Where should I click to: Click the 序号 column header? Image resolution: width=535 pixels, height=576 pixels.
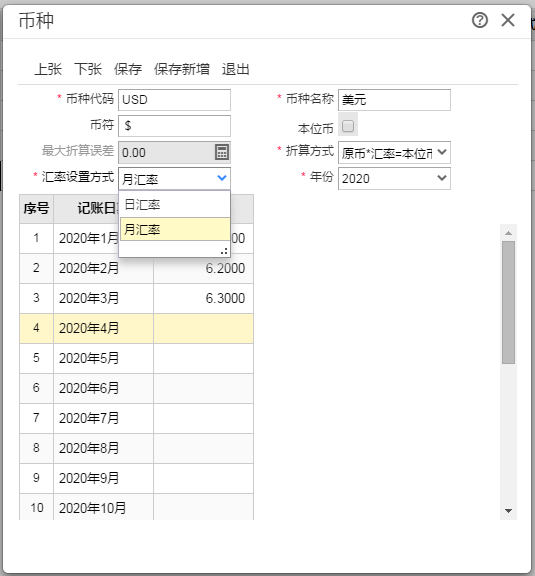(36, 208)
